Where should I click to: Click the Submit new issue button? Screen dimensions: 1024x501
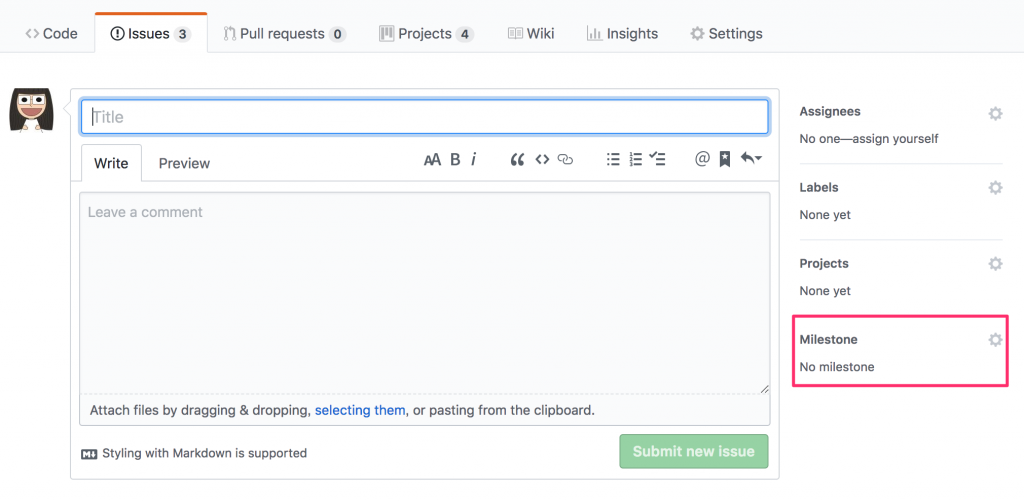tap(694, 452)
